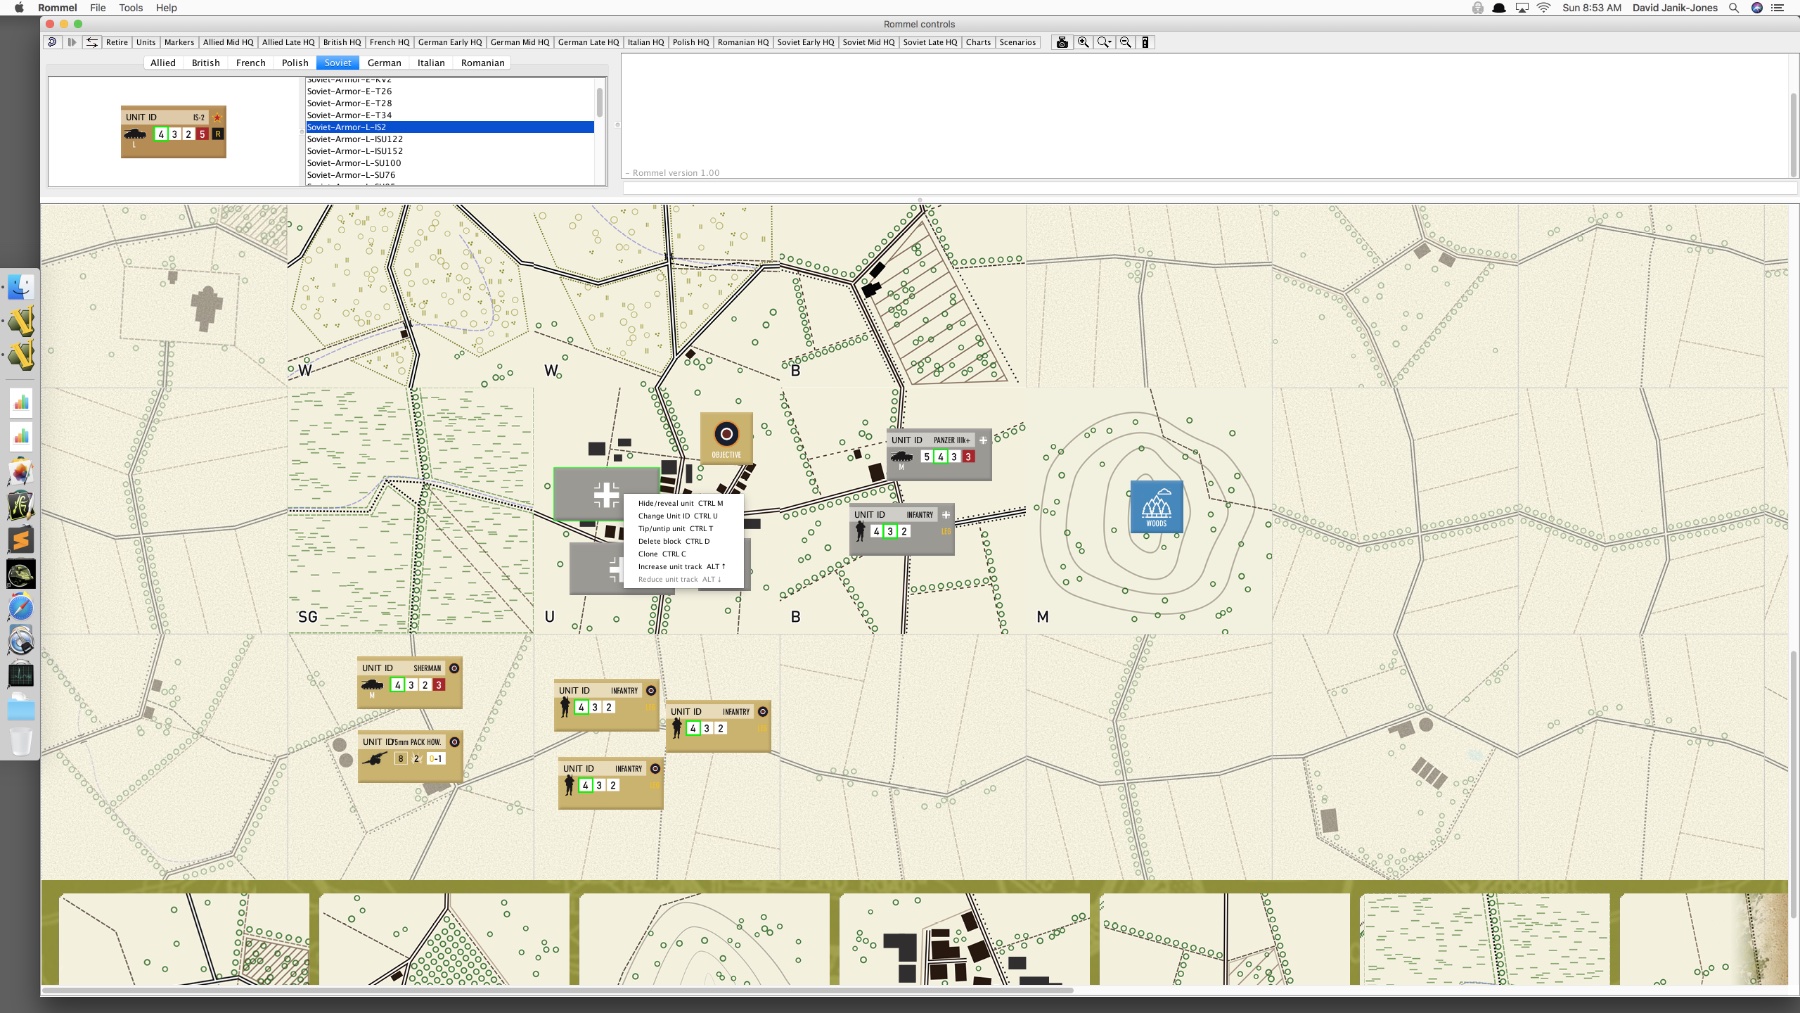
Task: Click the Retire toolbar button
Action: pos(117,42)
